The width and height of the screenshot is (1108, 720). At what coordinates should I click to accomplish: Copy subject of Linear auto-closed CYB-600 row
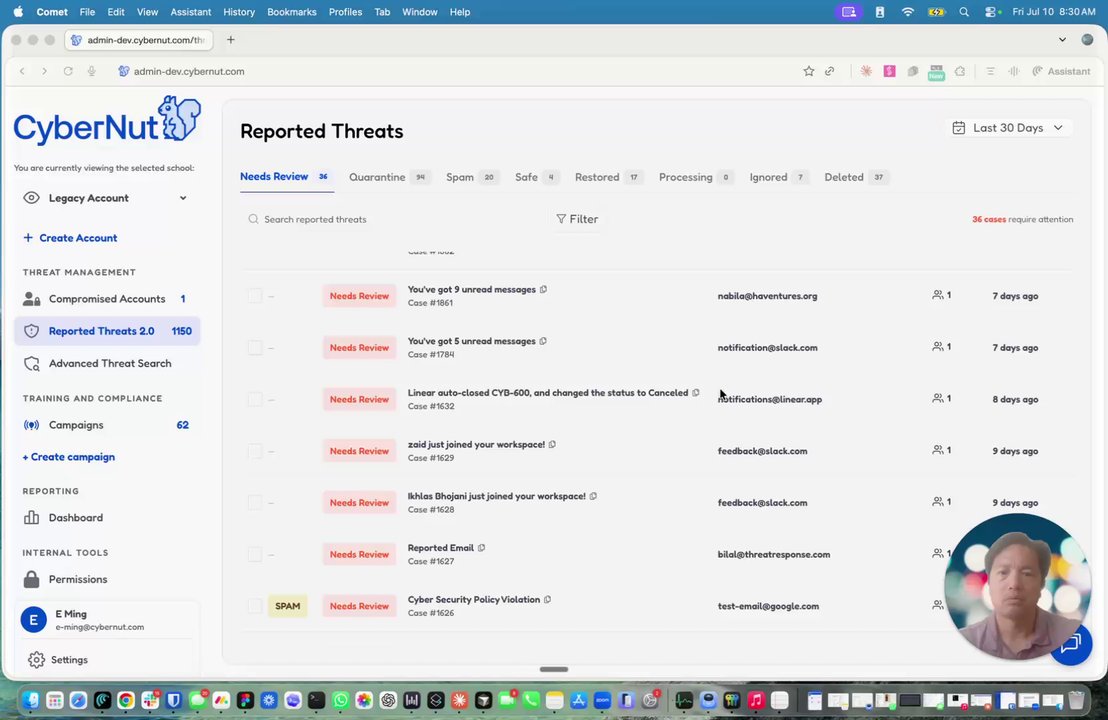(695, 392)
